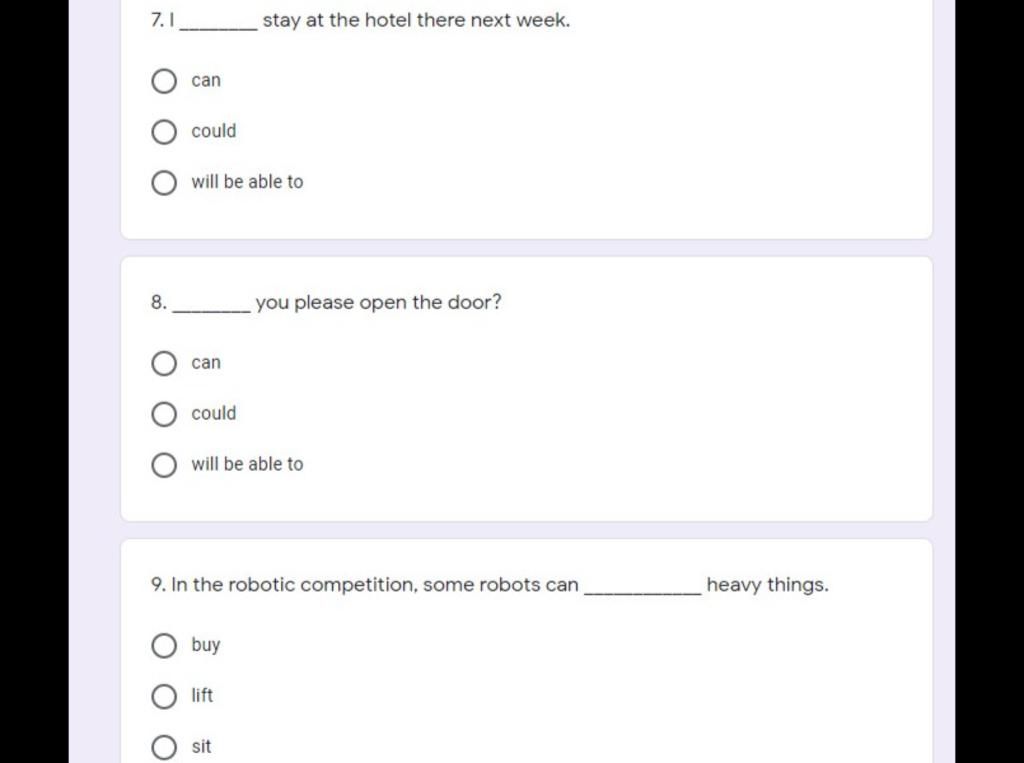
Task: Select 'could' for question 7
Action: click(x=164, y=132)
